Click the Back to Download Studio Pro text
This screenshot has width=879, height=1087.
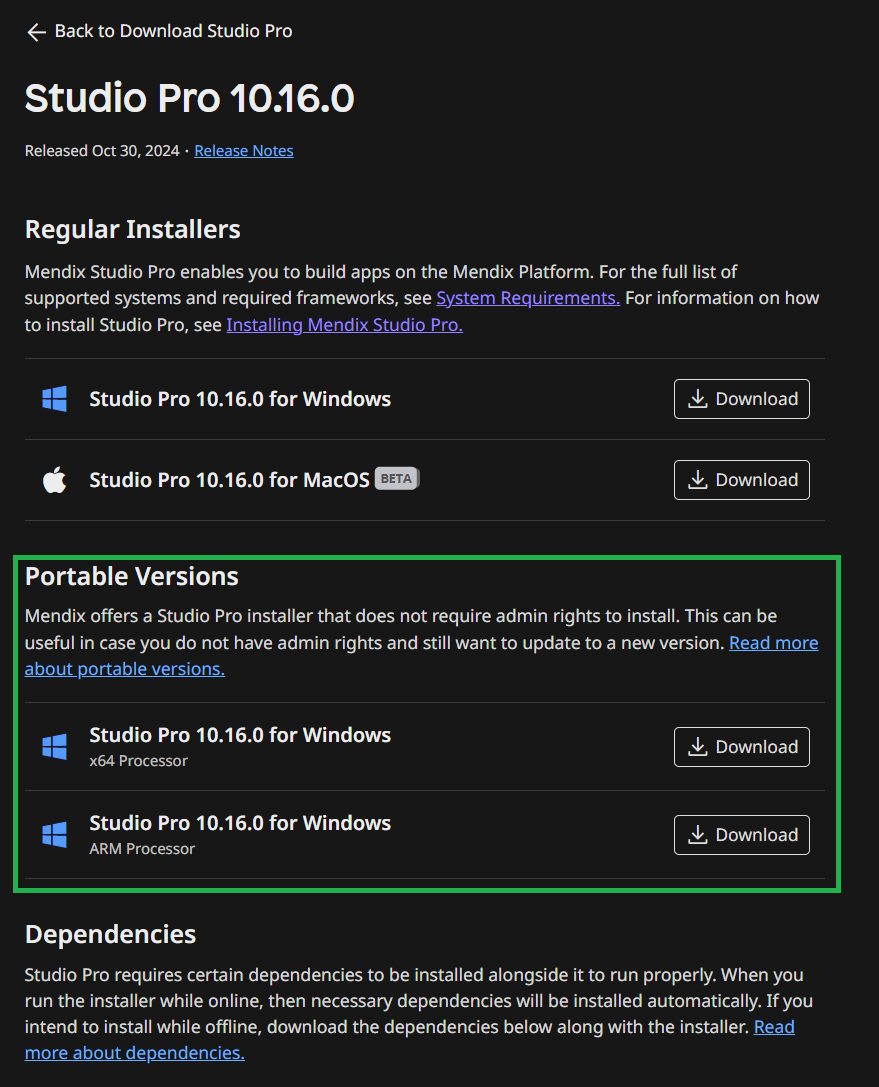(x=175, y=31)
